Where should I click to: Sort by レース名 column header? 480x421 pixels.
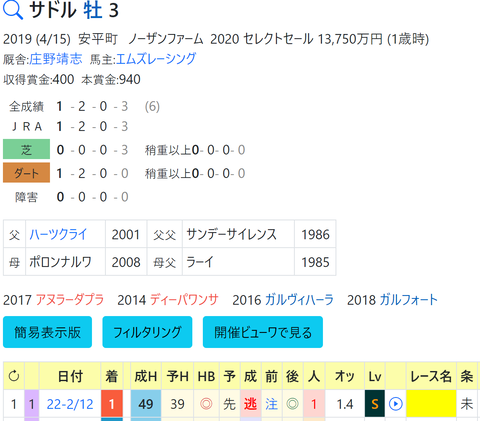431,376
